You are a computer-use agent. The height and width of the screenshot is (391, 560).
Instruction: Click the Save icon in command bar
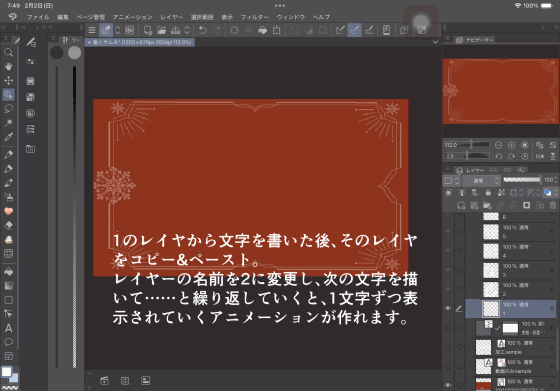175,30
